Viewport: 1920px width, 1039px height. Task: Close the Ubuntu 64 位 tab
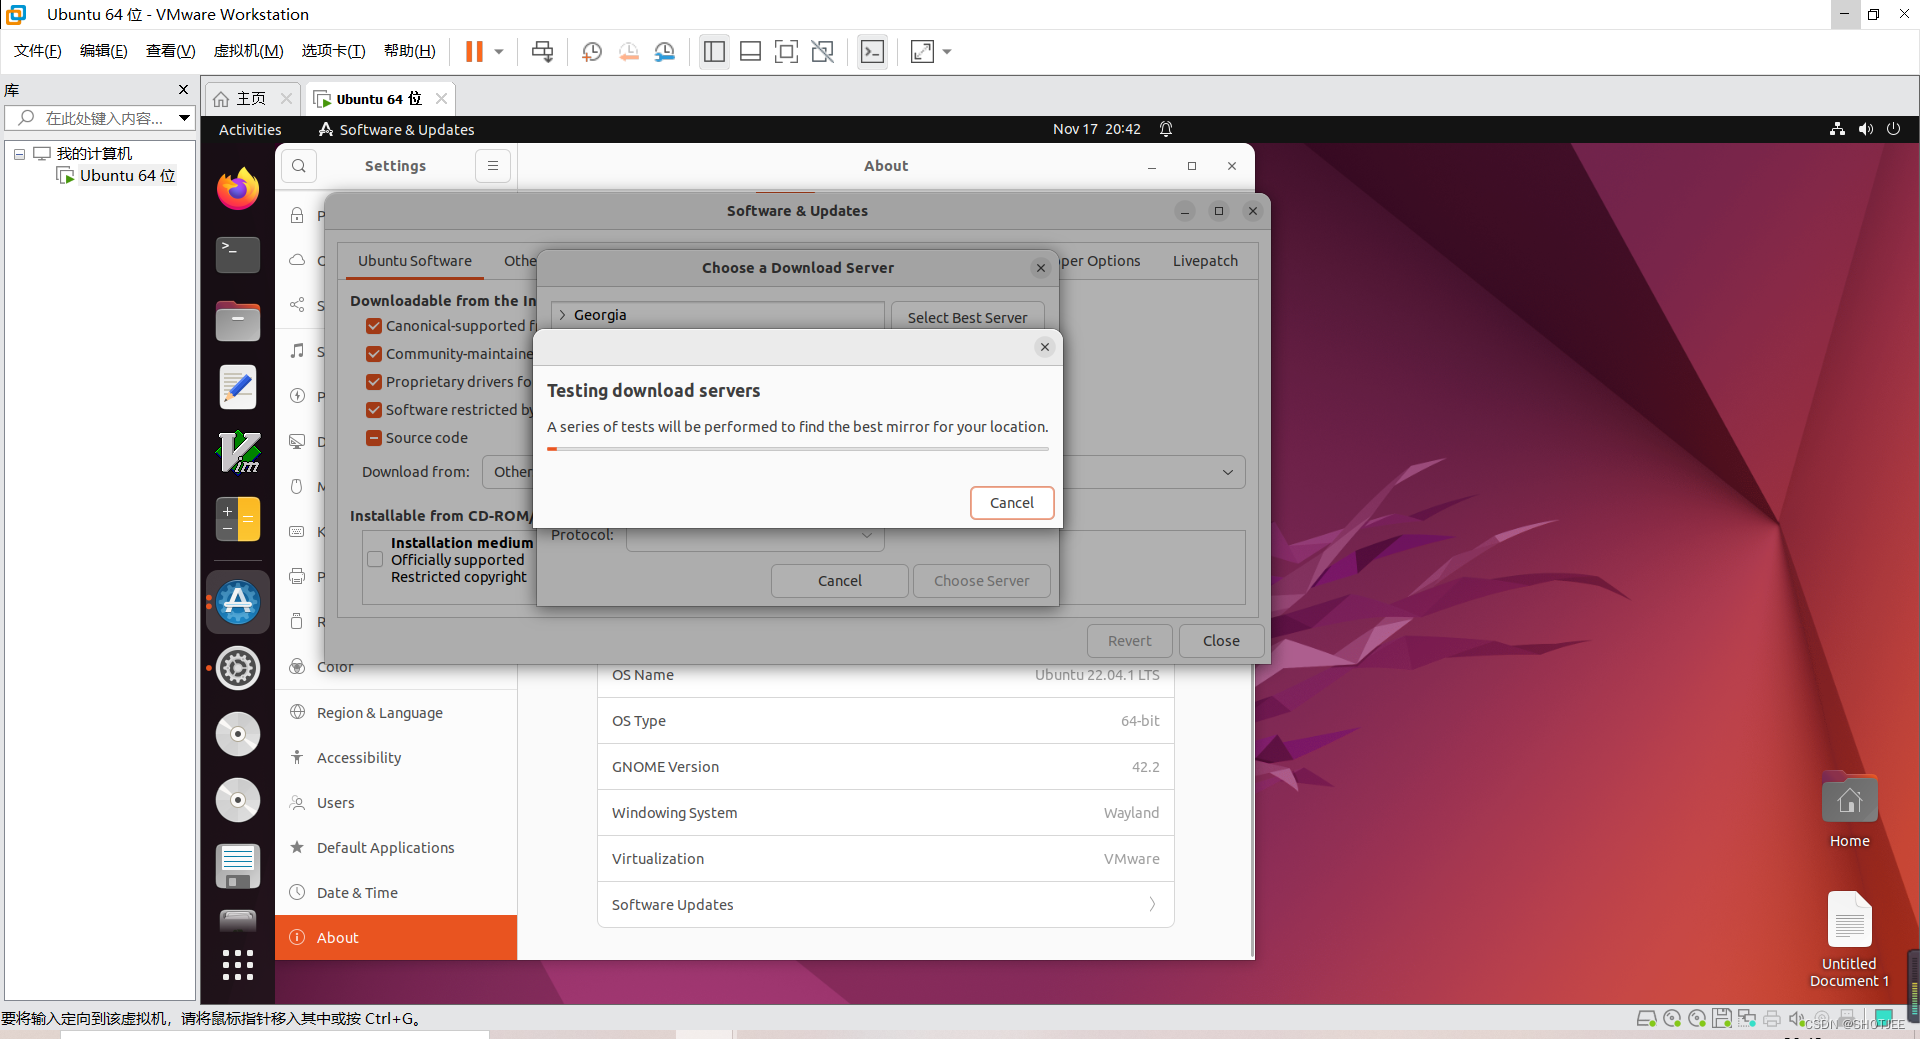tap(441, 98)
